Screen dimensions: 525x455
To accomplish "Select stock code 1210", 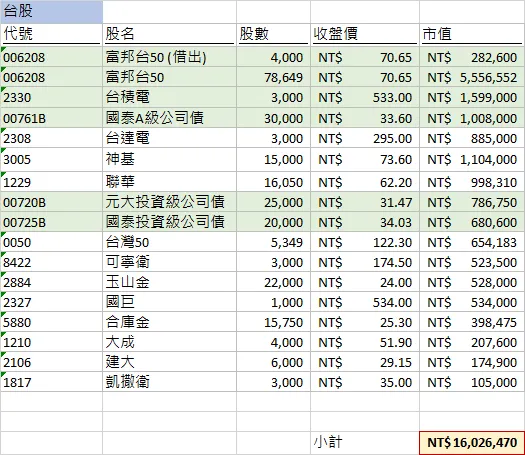I will coord(52,342).
